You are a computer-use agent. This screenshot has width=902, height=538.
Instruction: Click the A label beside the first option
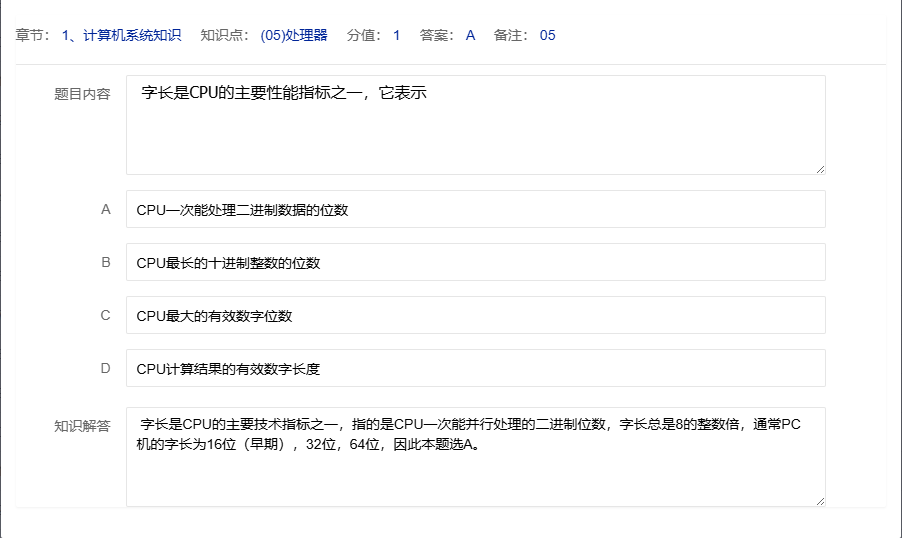coord(105,210)
